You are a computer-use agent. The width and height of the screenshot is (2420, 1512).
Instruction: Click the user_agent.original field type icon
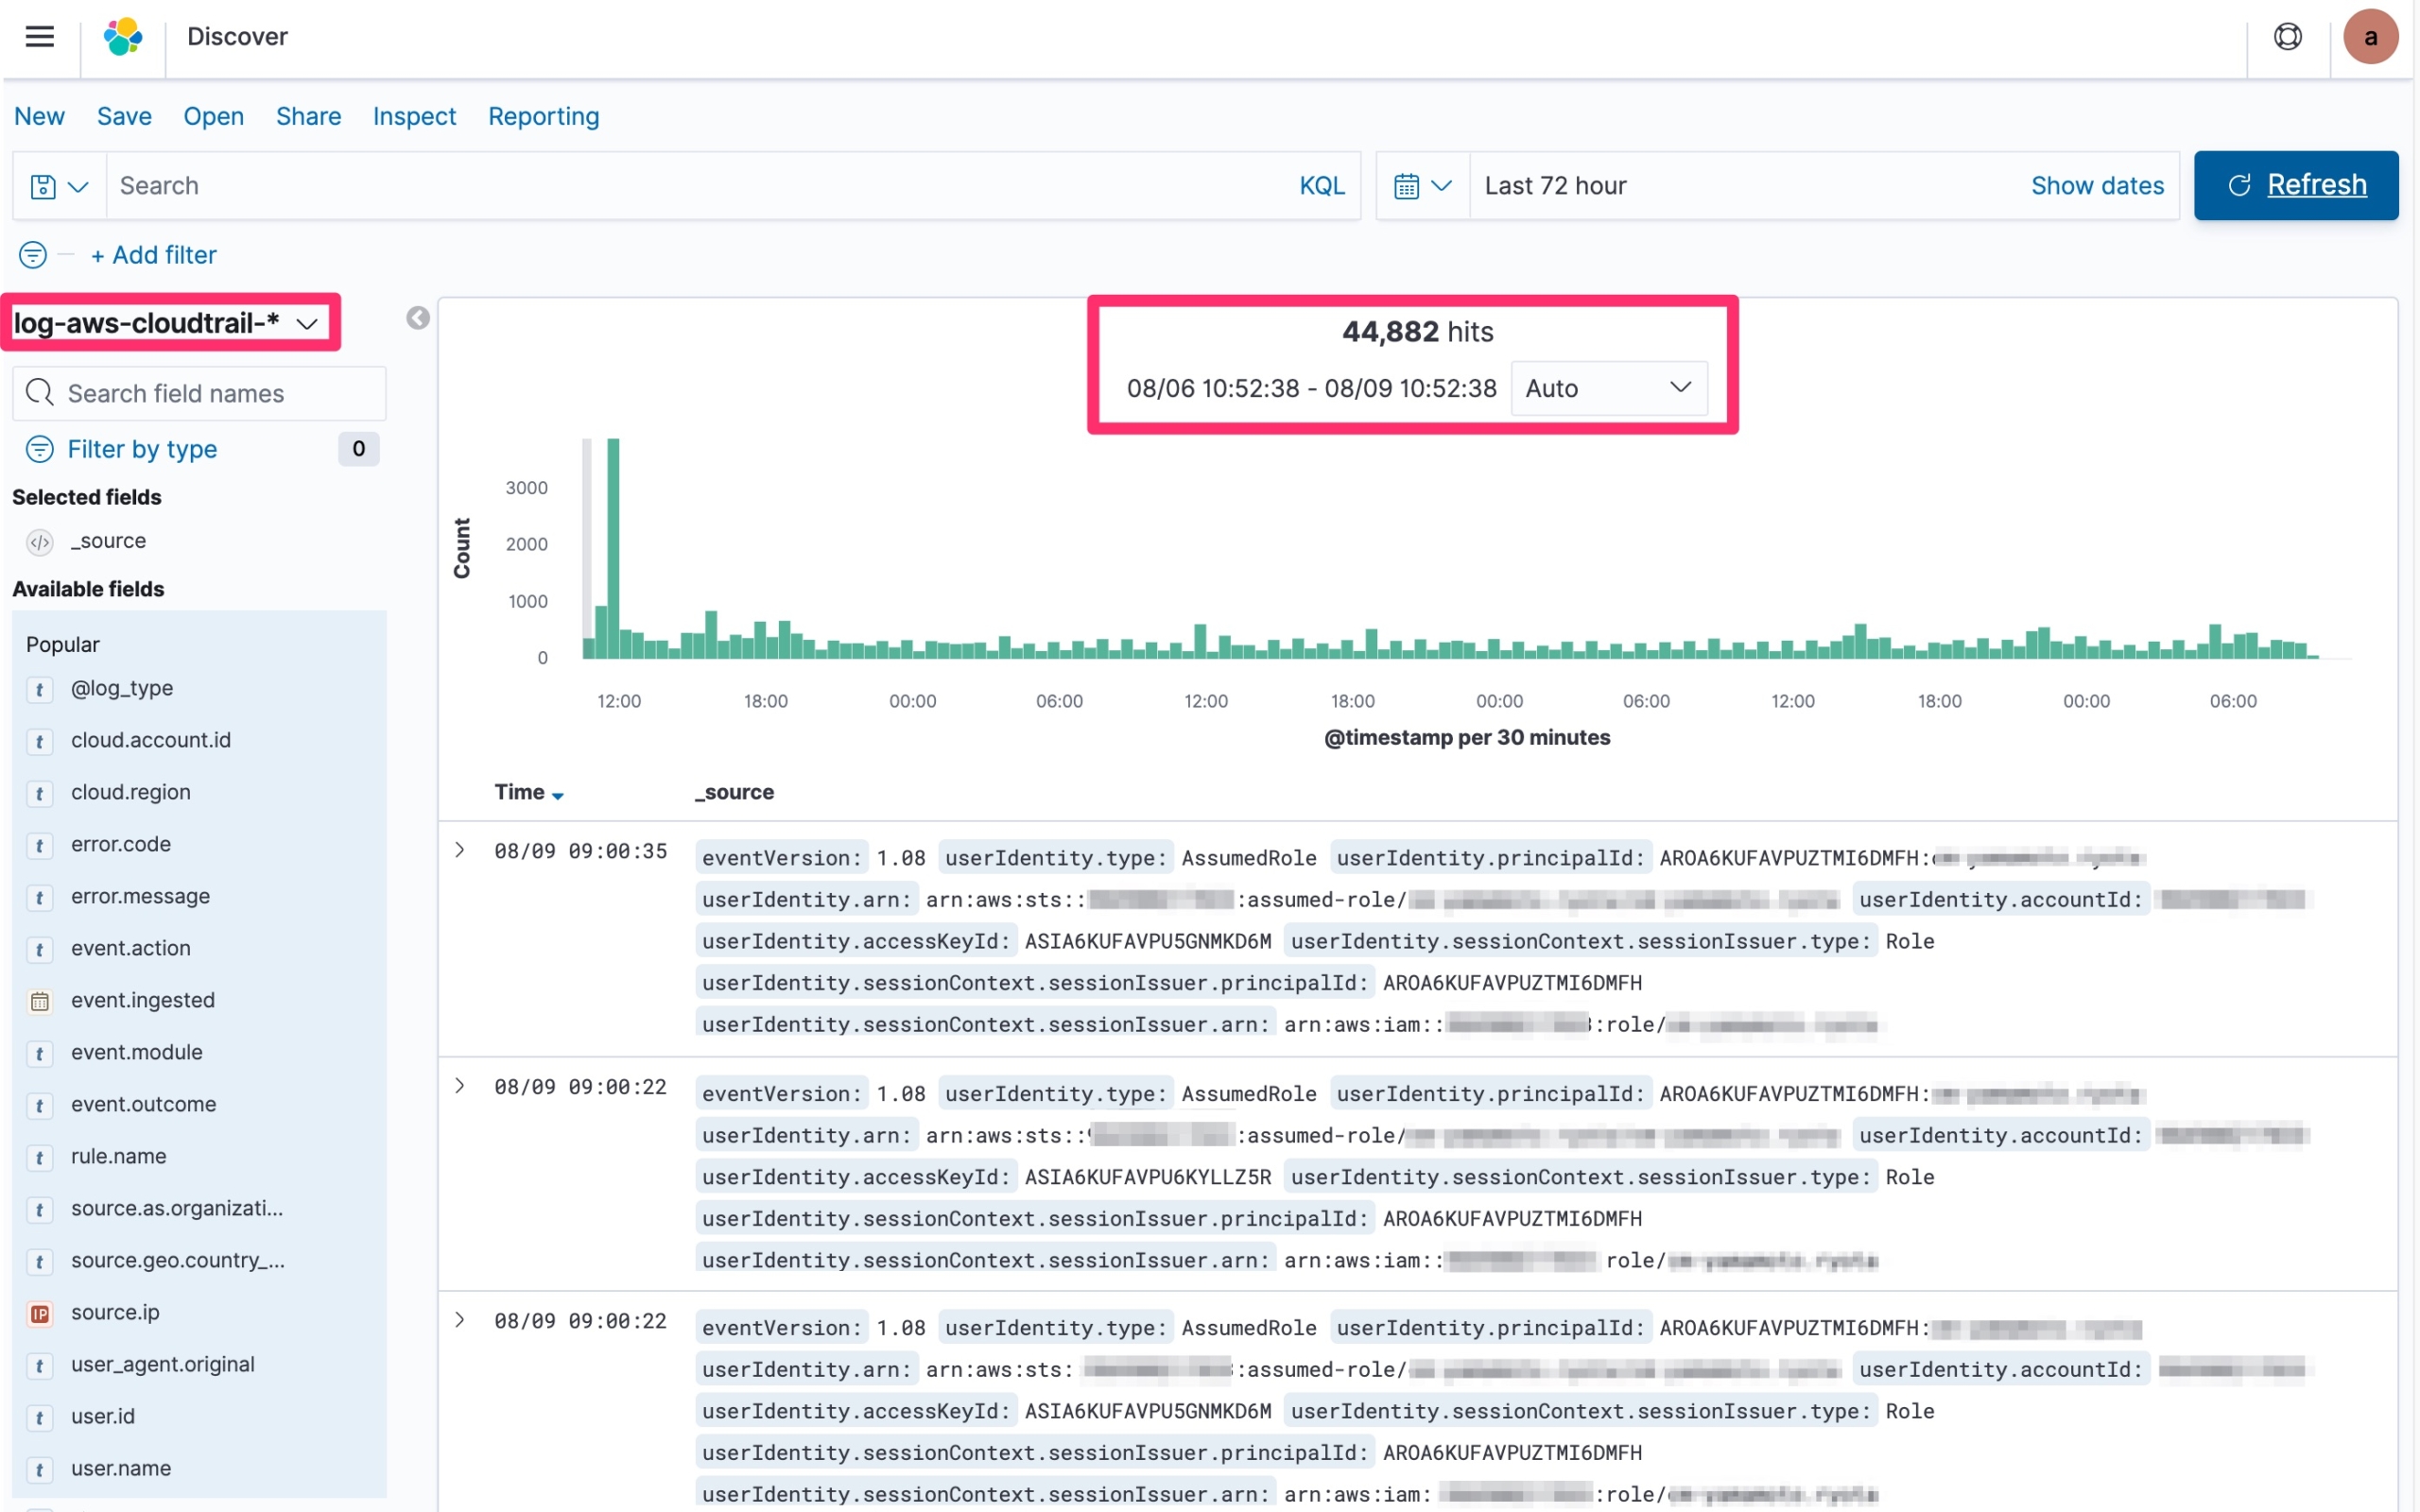pyautogui.click(x=40, y=1365)
